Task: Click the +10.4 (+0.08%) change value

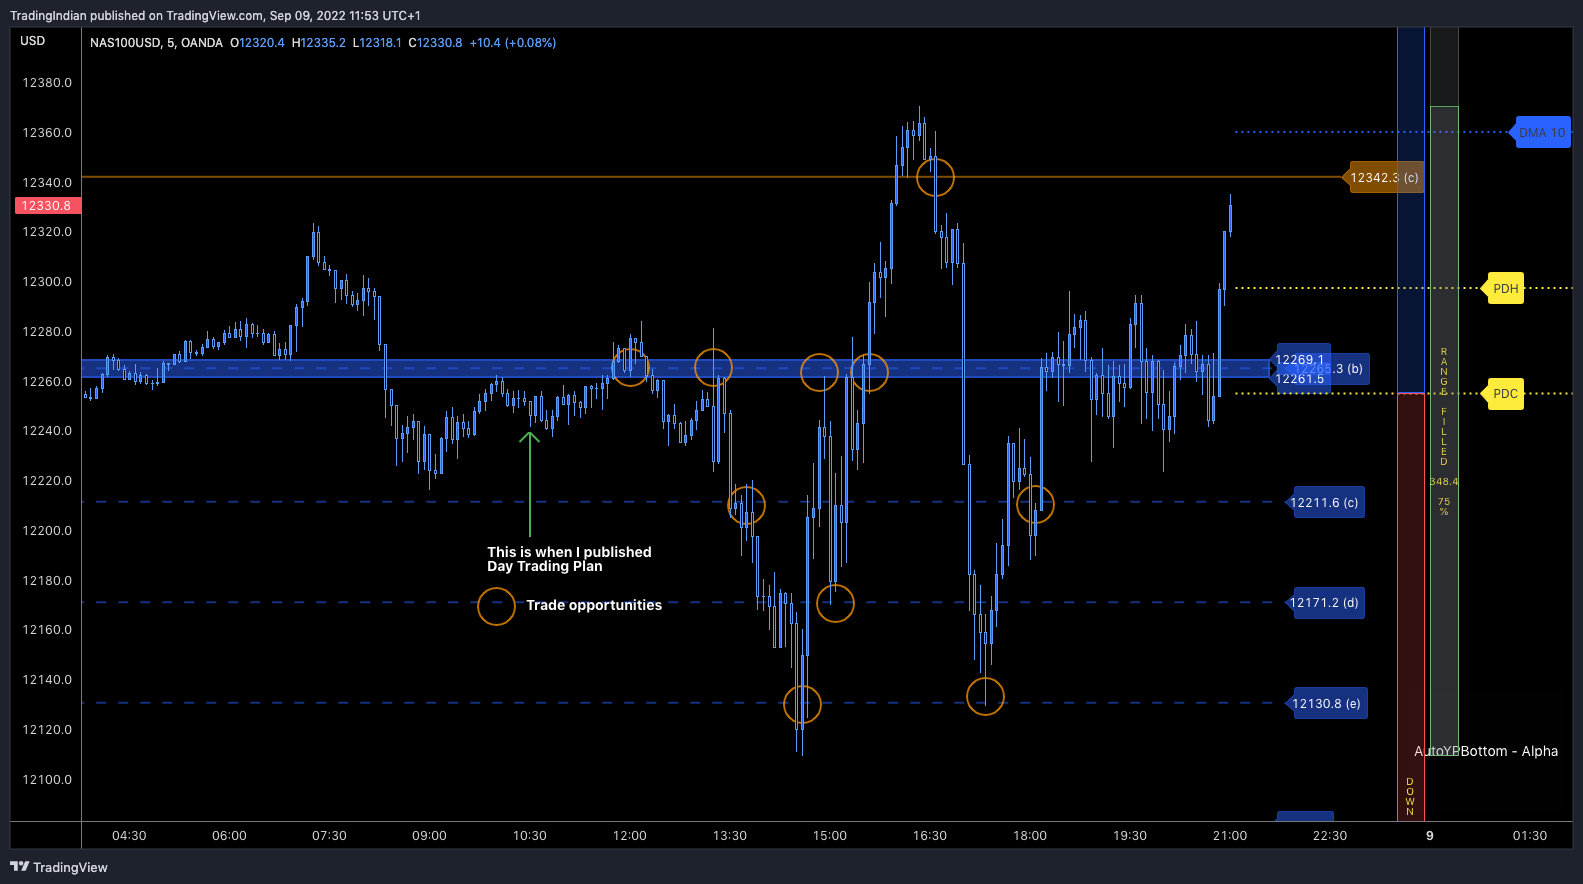Action: [513, 43]
